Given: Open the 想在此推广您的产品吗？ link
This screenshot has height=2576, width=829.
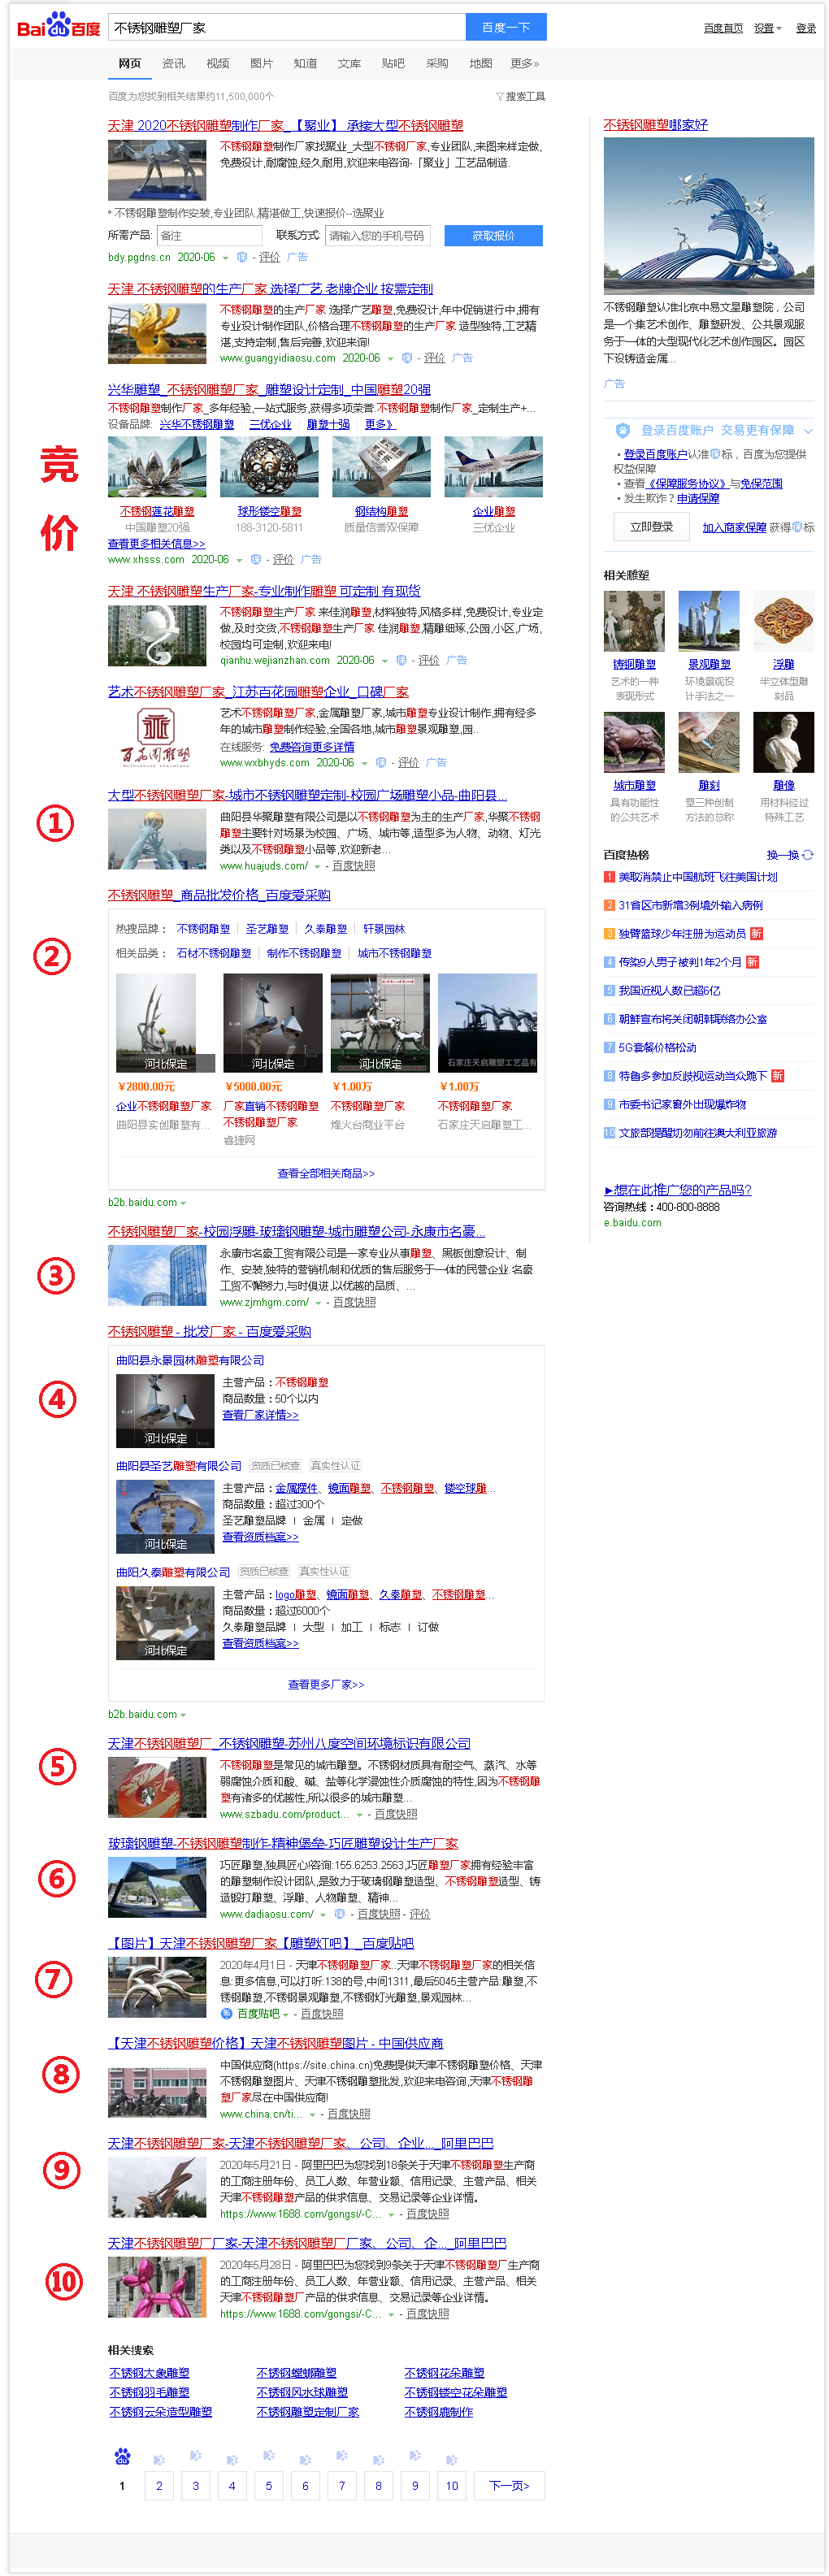Looking at the screenshot, I should (x=677, y=1190).
